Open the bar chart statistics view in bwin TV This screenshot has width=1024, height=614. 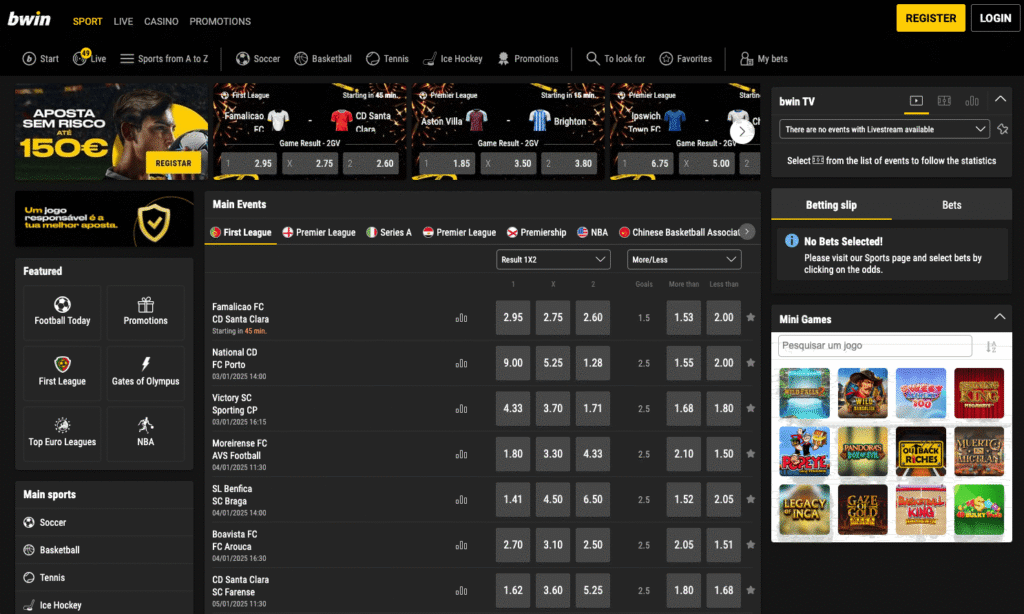click(971, 101)
